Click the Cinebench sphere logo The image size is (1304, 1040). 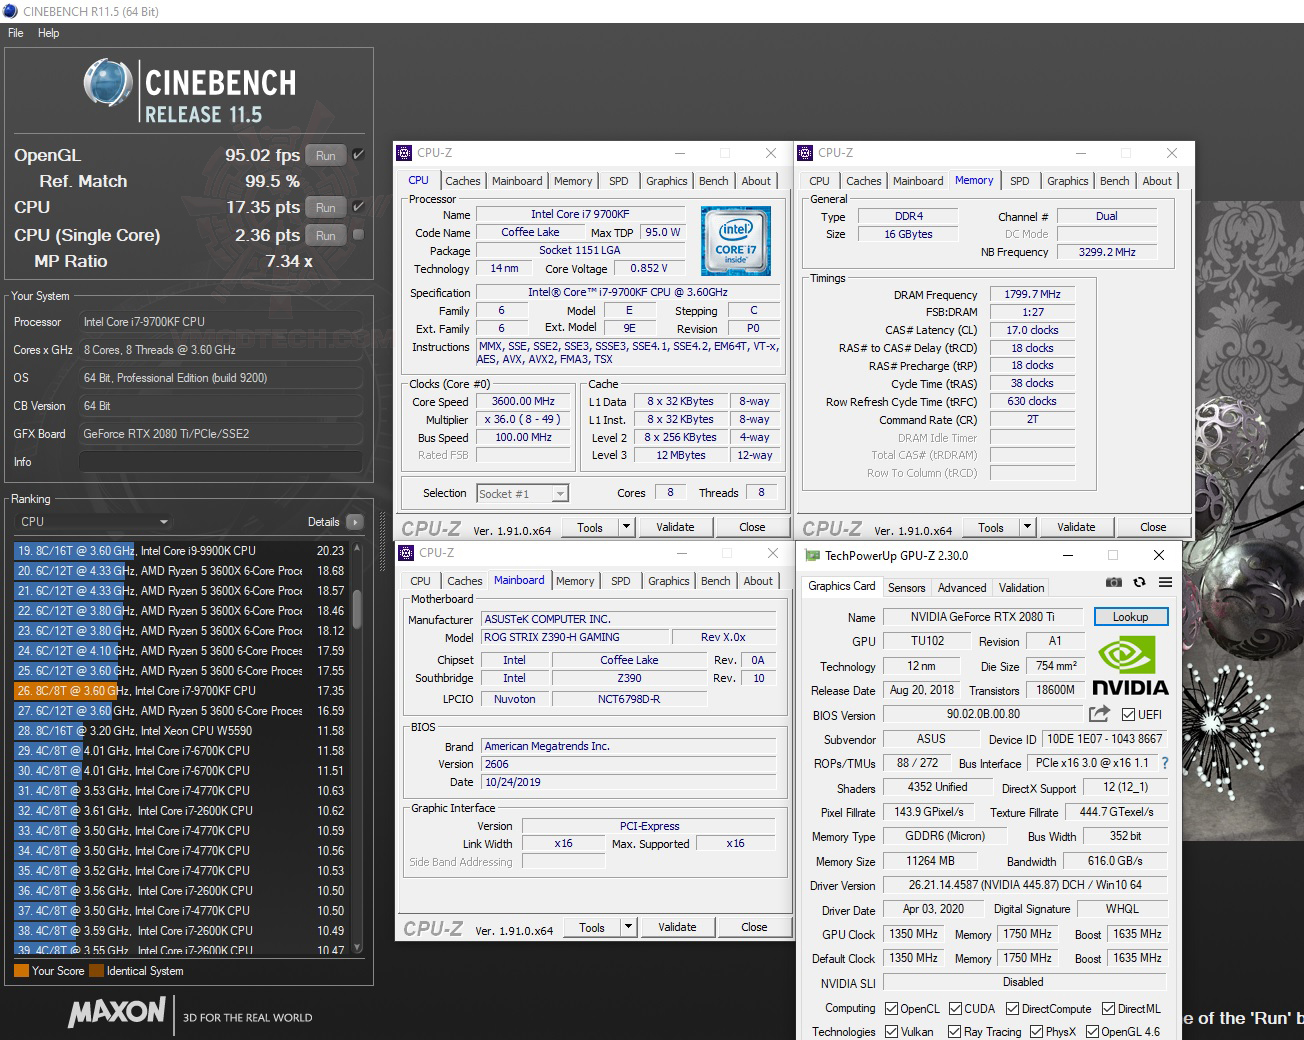[x=108, y=82]
